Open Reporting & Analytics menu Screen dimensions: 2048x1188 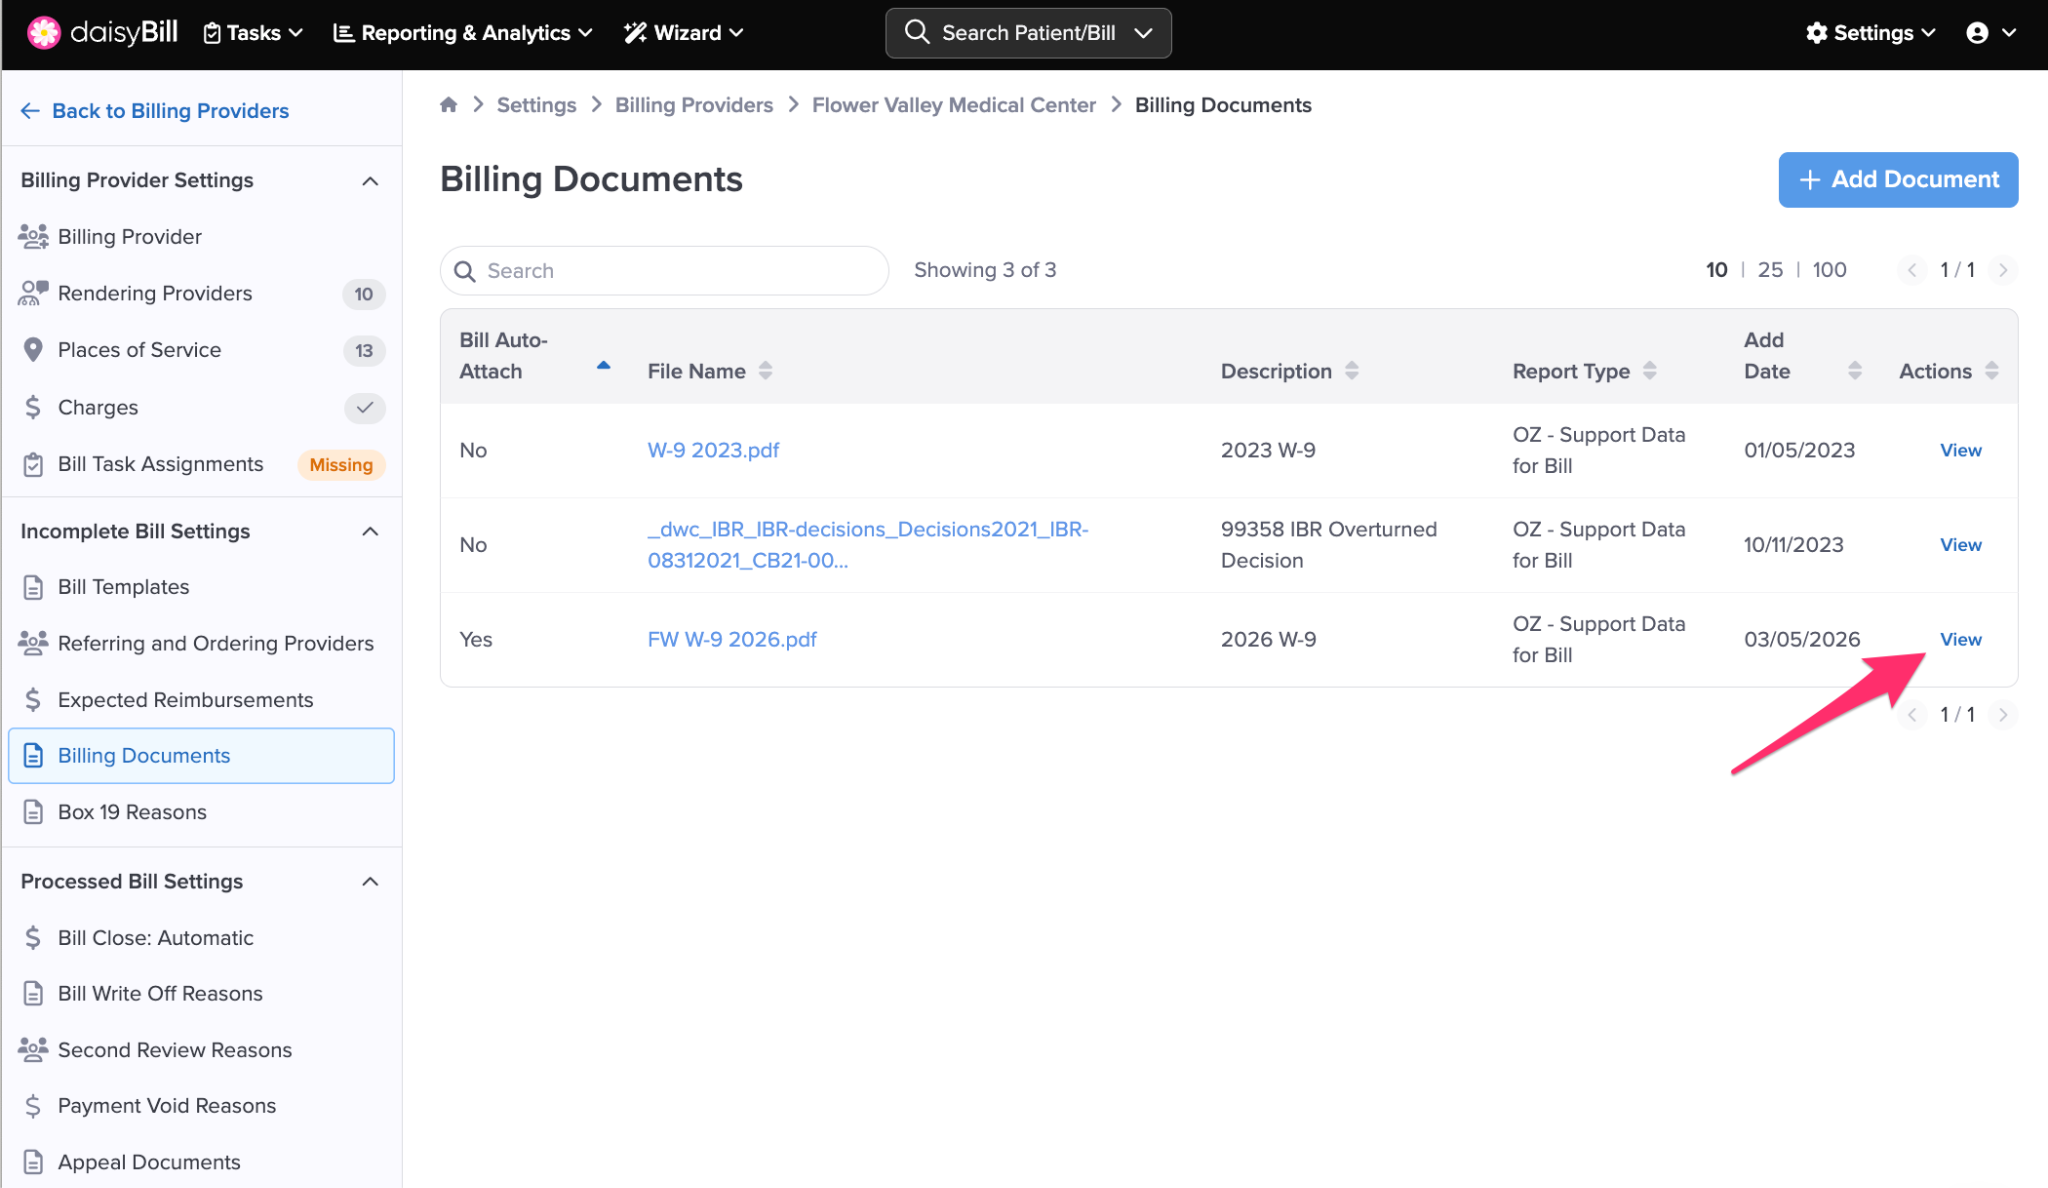[462, 33]
